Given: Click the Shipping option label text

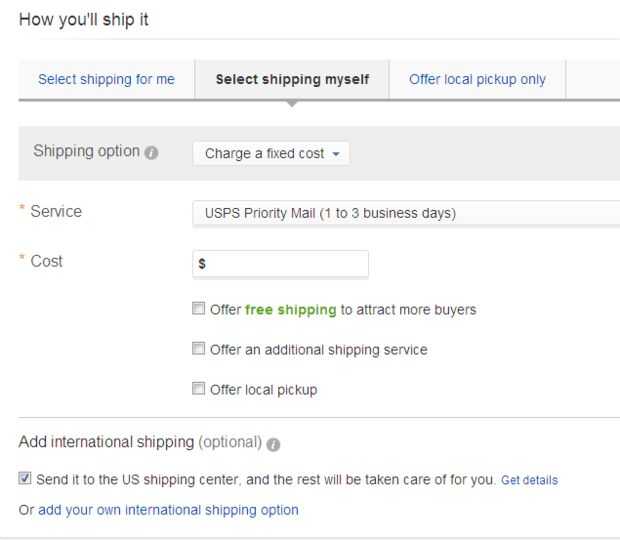Looking at the screenshot, I should 86,151.
